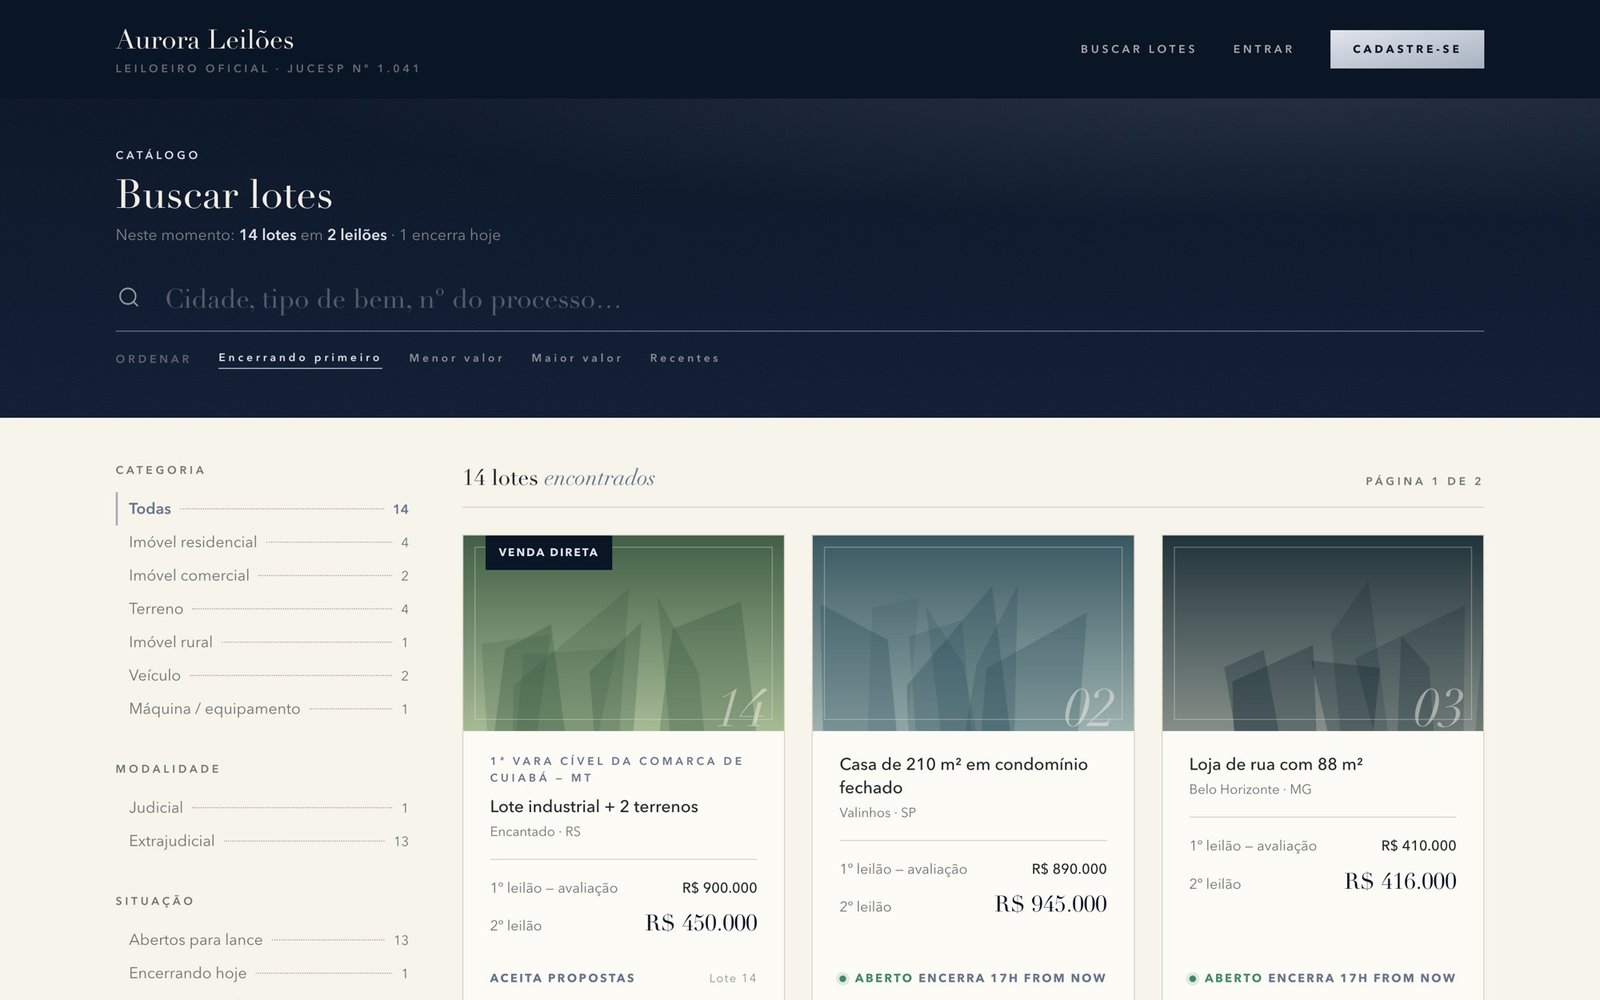
Task: Open Buscar Lotes in top navigation
Action: (1138, 49)
